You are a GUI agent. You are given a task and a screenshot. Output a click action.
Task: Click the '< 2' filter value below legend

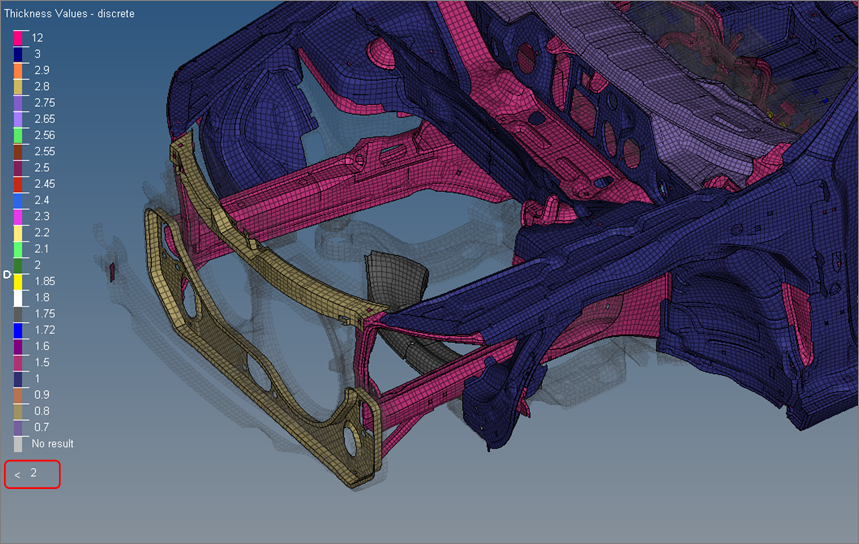(32, 474)
